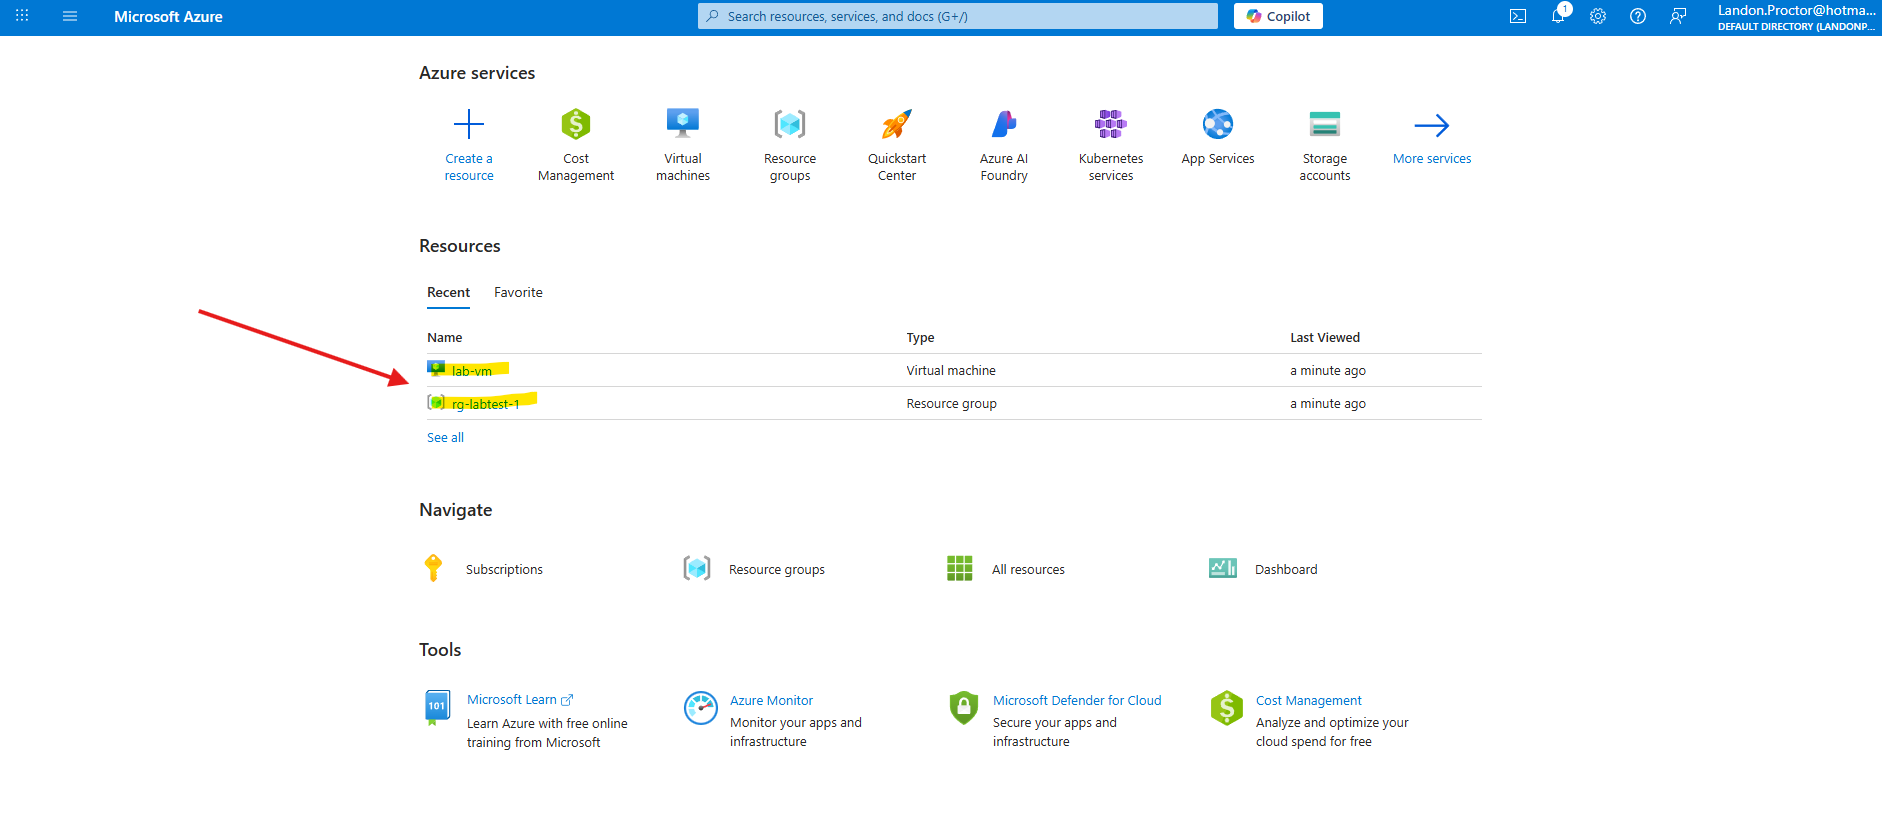
Task: Open the portal hamburger menu
Action: tap(70, 16)
